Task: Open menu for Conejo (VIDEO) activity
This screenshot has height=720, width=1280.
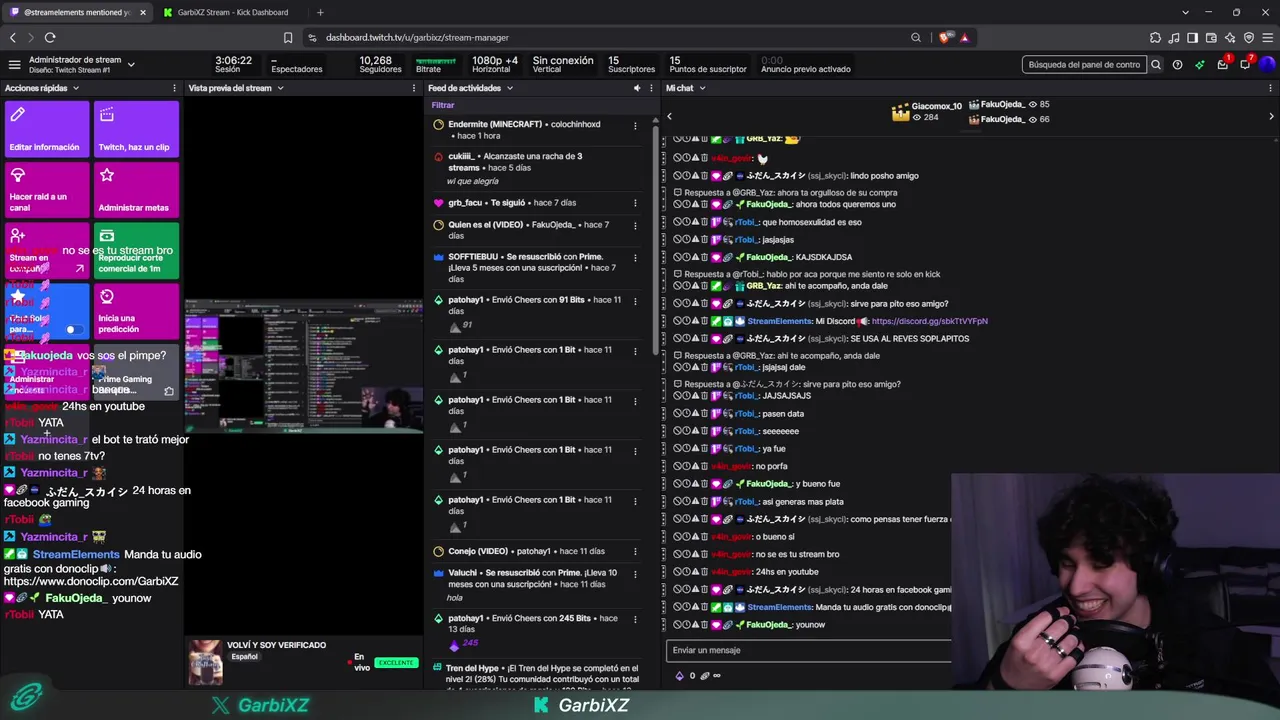Action: click(635, 551)
